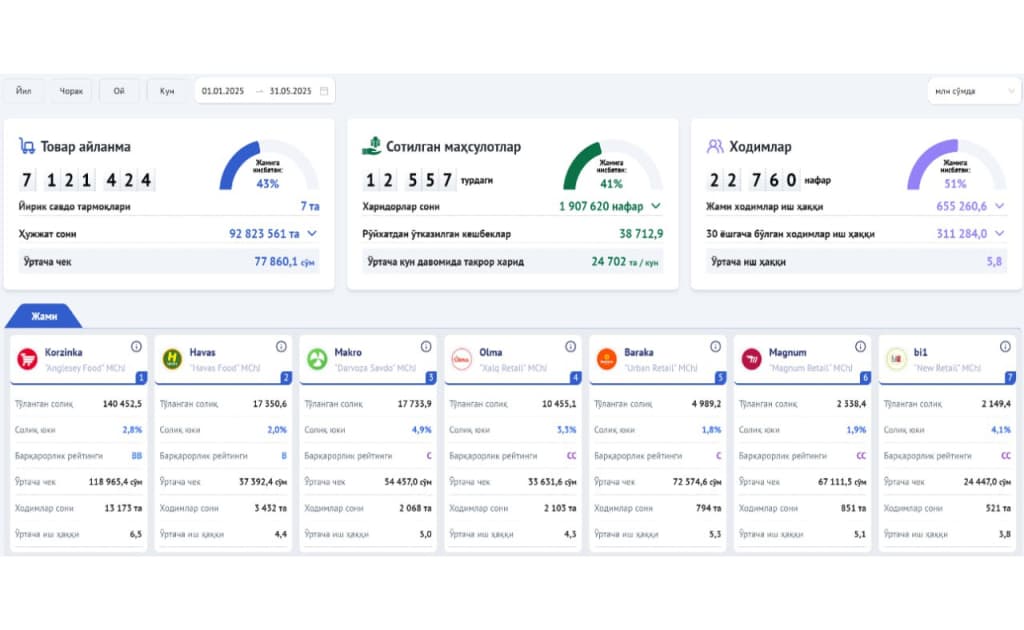1024x630 pixels.
Task: Click the Кун period button
Action: click(167, 91)
